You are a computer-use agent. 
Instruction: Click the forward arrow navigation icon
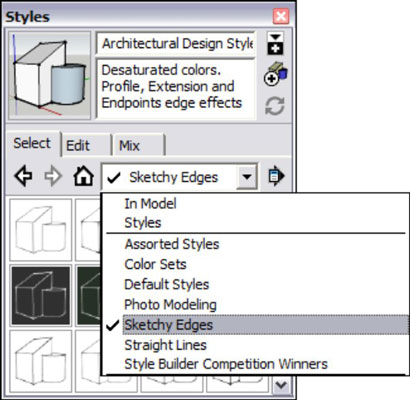pyautogui.click(x=53, y=176)
